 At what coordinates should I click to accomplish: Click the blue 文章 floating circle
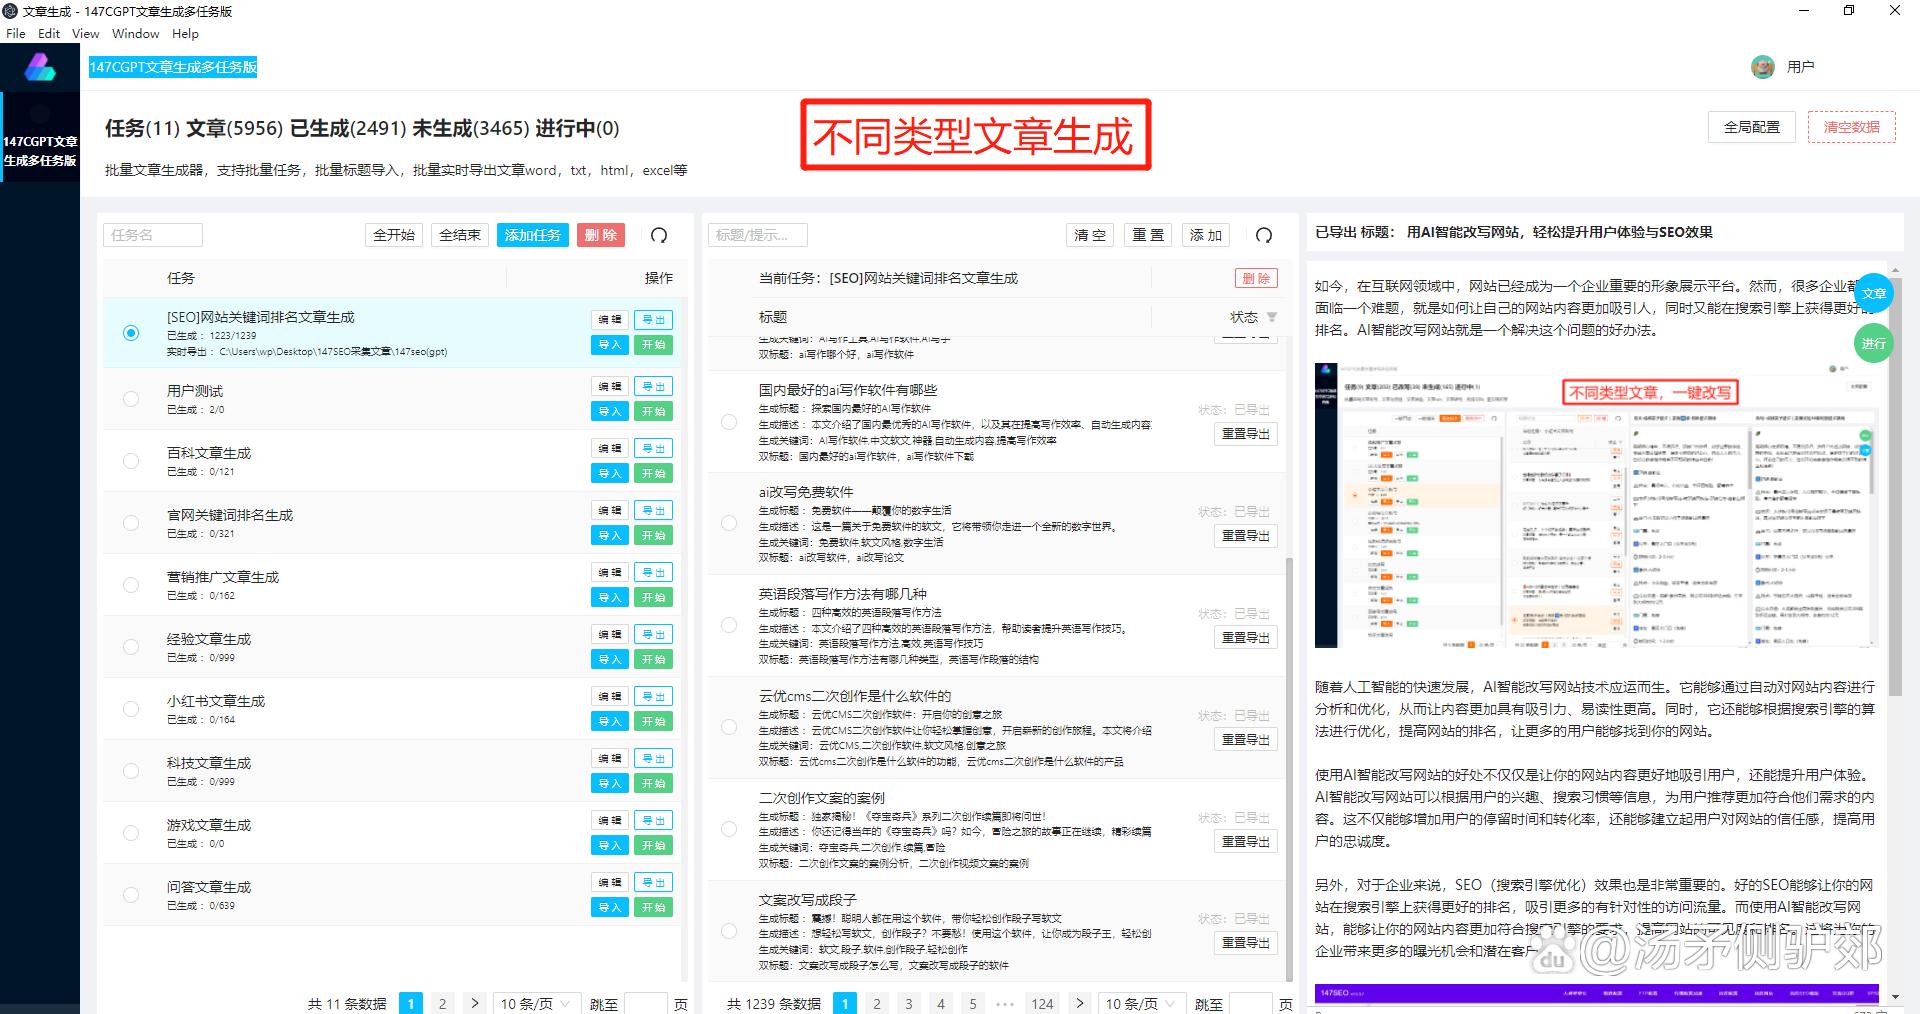[1873, 293]
